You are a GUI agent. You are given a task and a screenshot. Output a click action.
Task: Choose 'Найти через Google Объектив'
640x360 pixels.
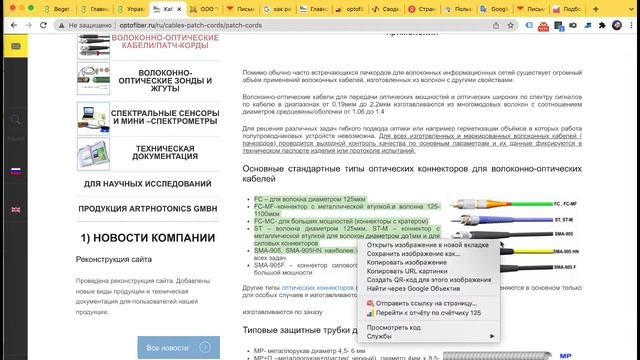[428, 289]
